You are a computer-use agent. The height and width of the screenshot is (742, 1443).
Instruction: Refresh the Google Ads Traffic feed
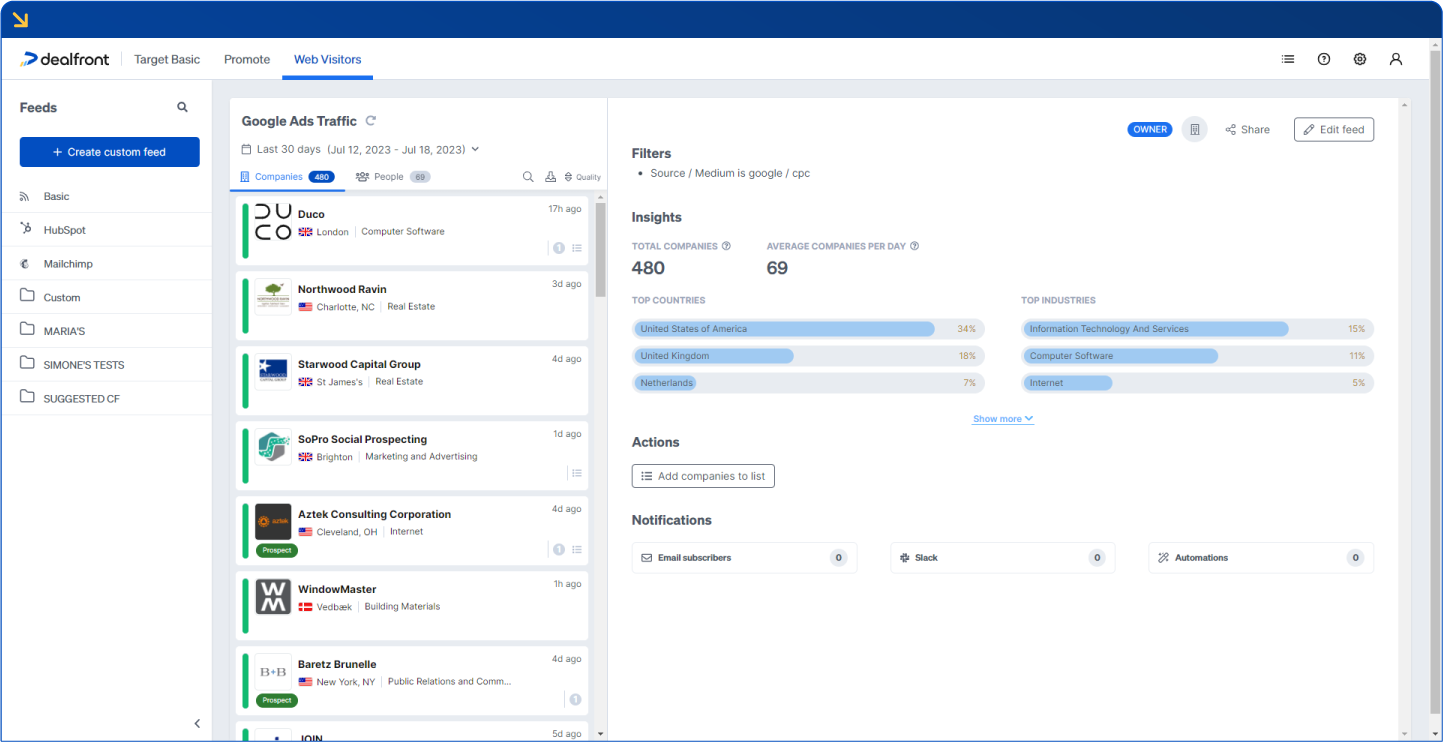pos(371,120)
